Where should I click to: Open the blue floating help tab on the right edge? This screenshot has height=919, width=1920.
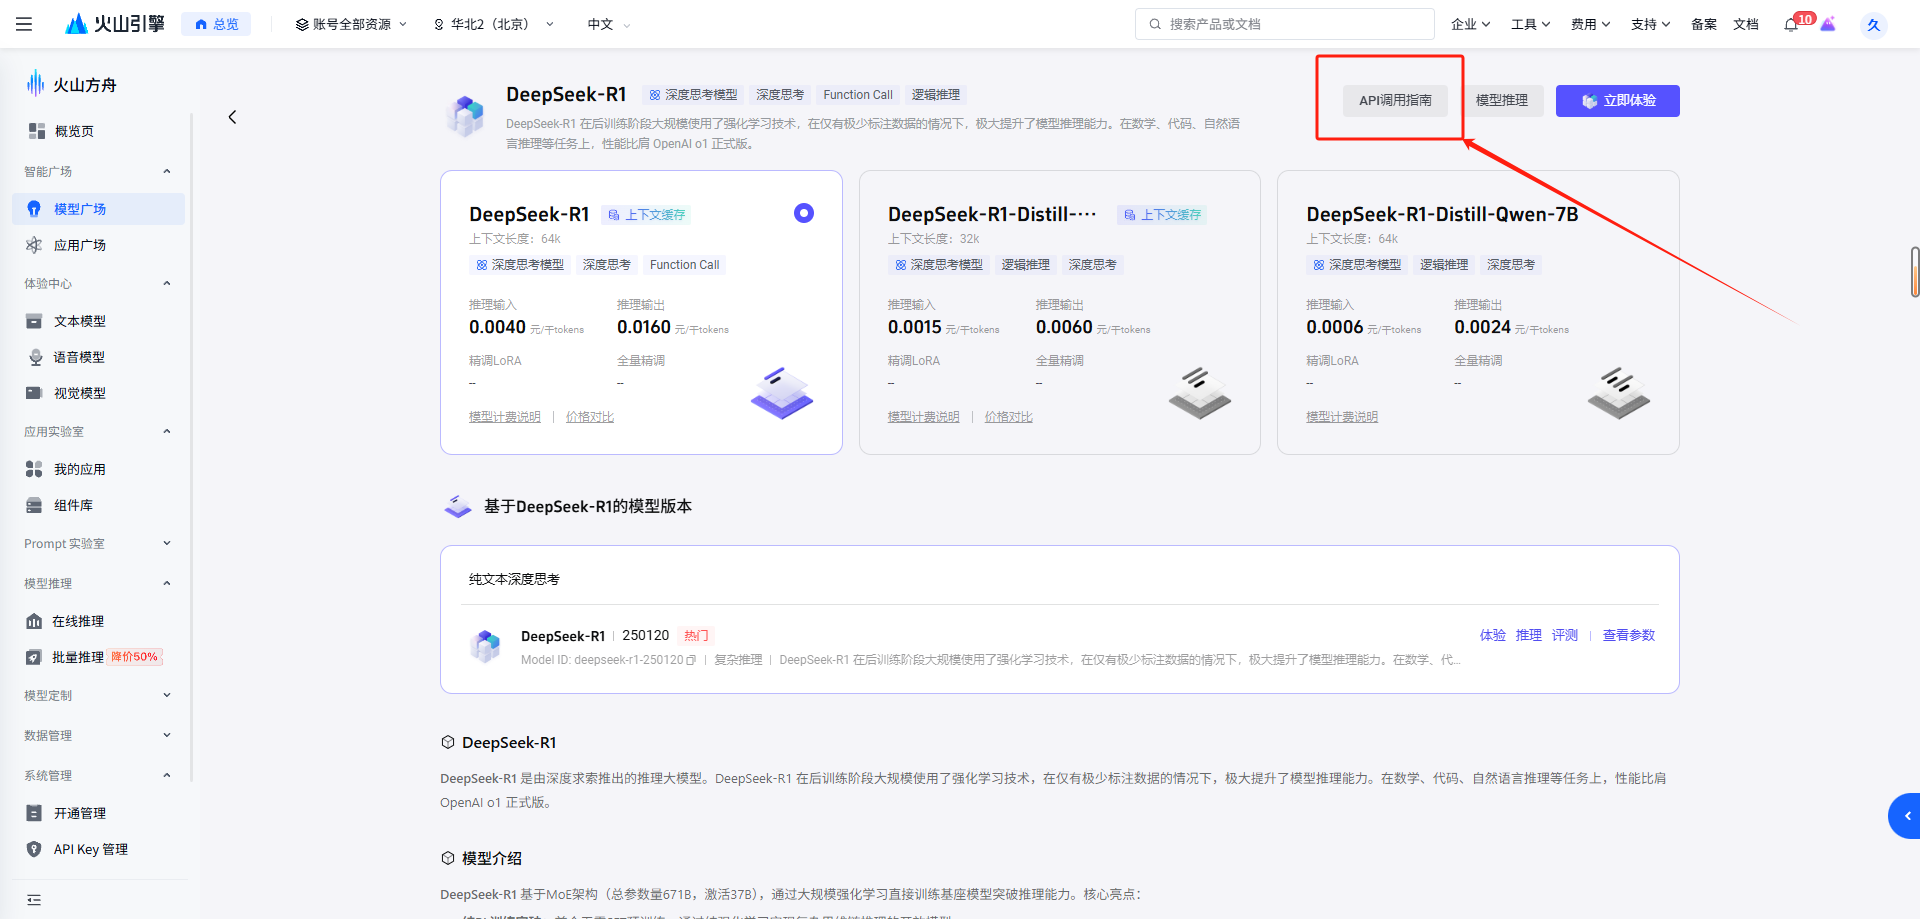[1904, 816]
